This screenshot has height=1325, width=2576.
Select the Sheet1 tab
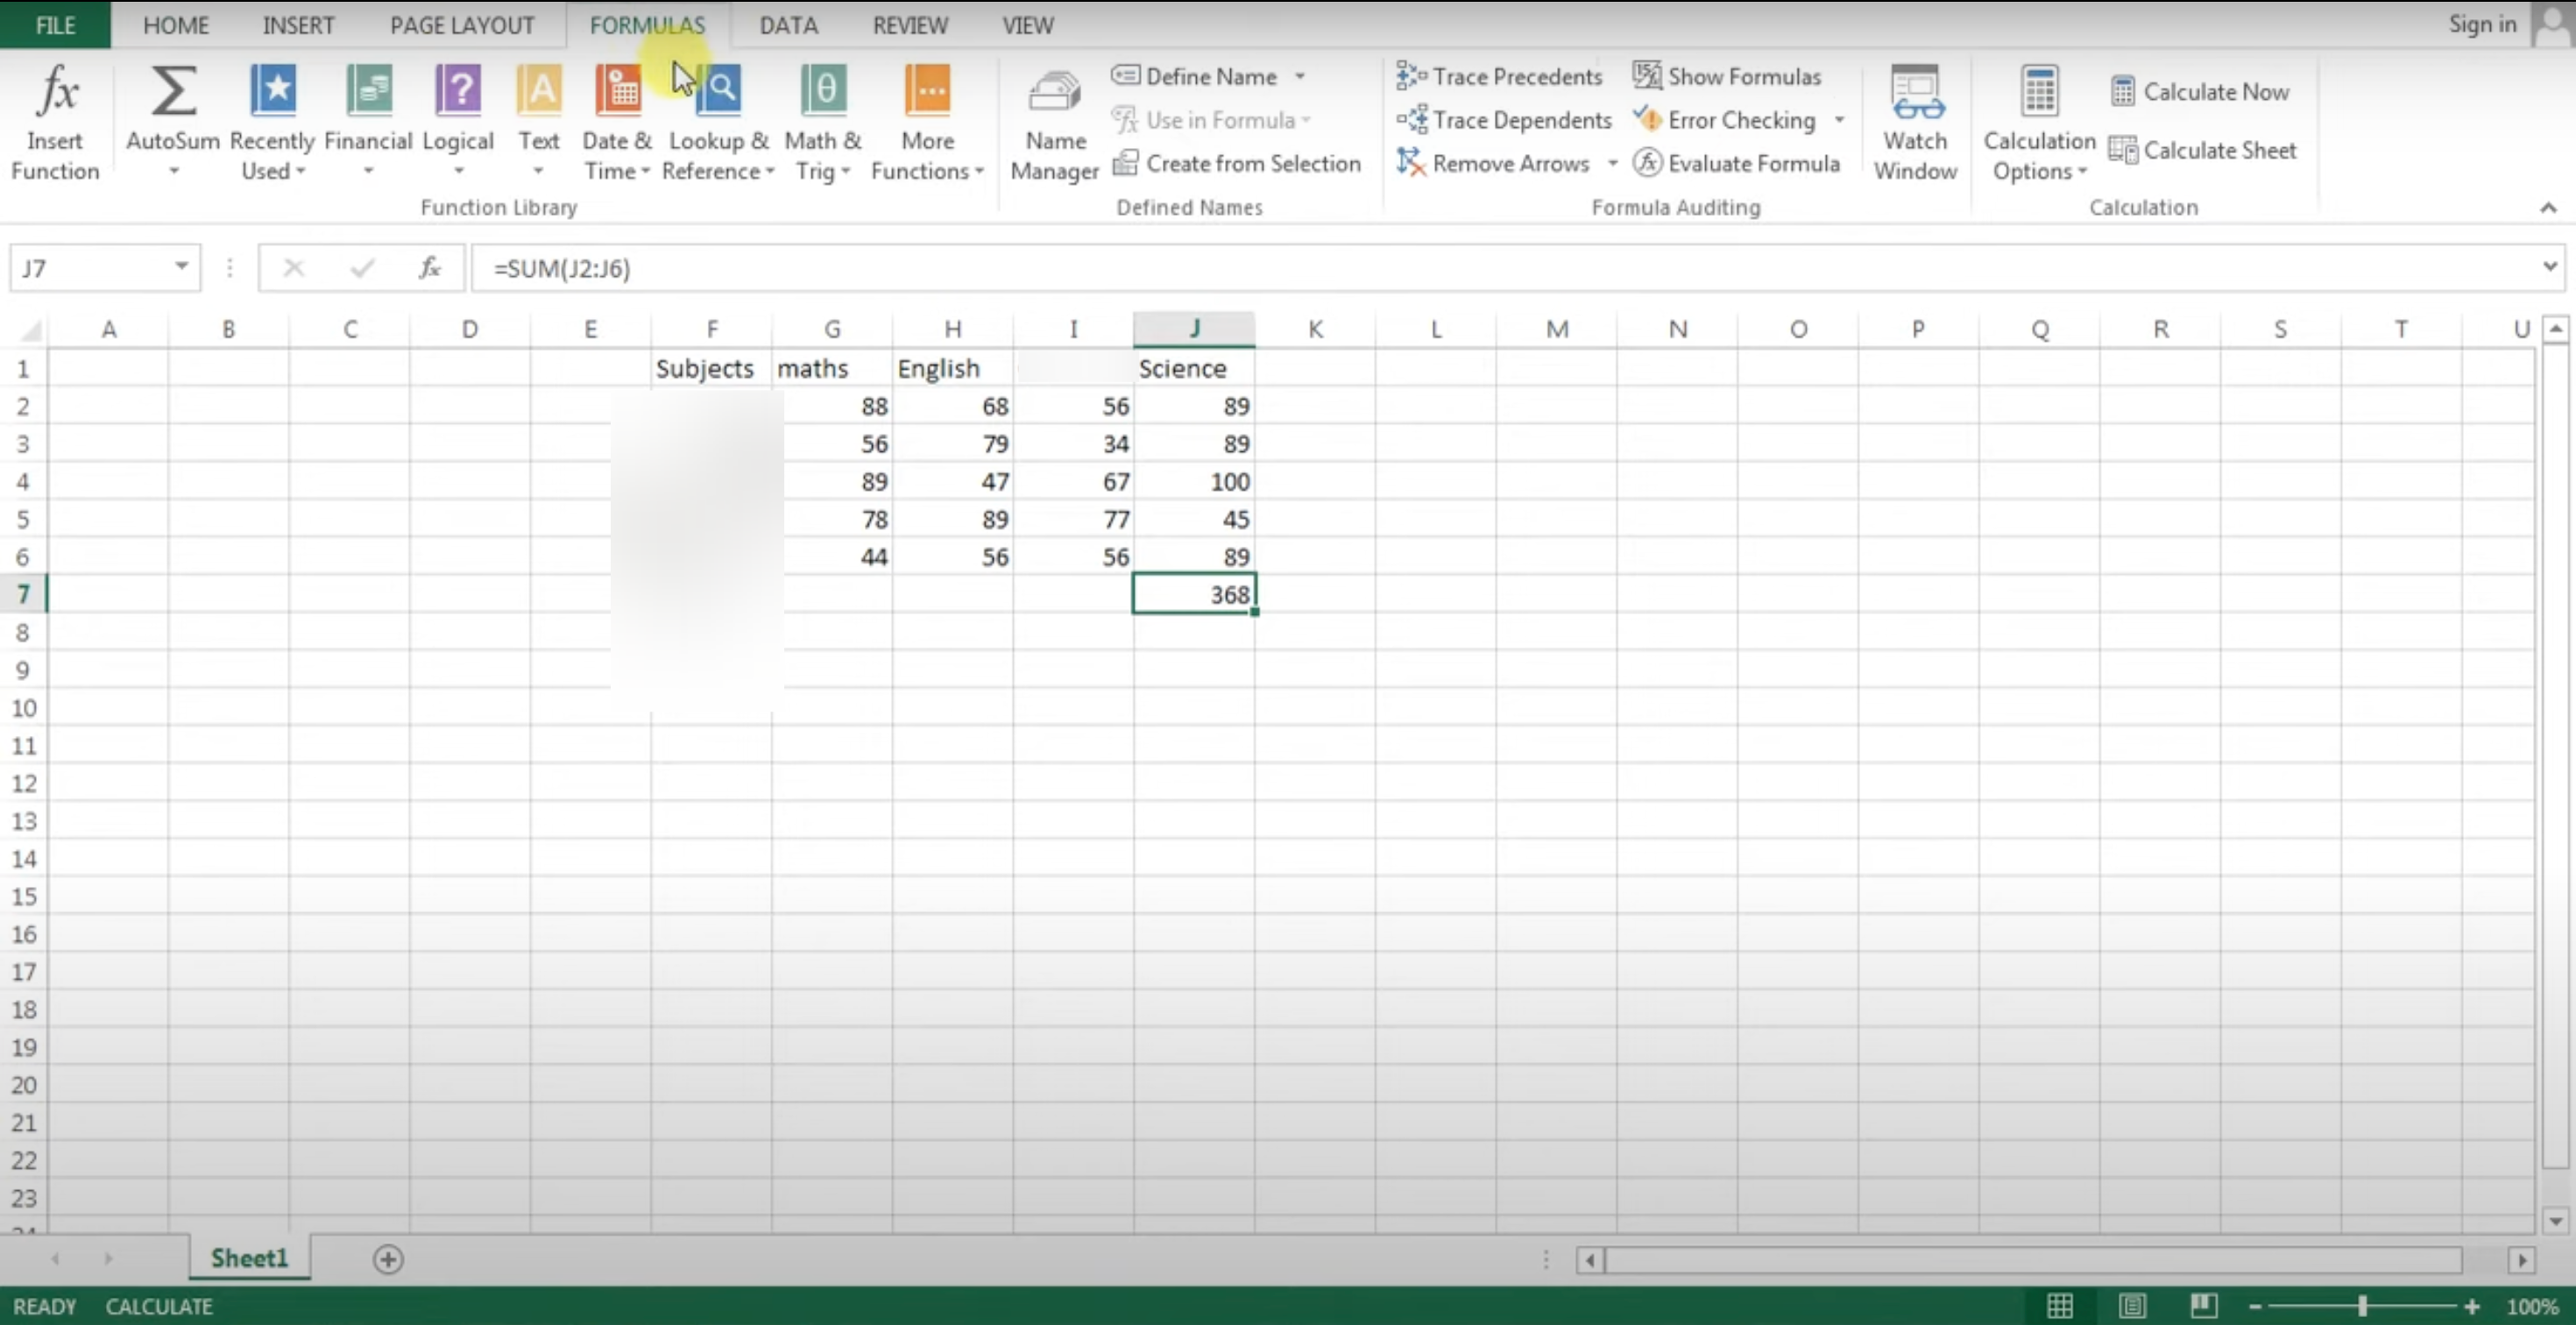click(249, 1258)
